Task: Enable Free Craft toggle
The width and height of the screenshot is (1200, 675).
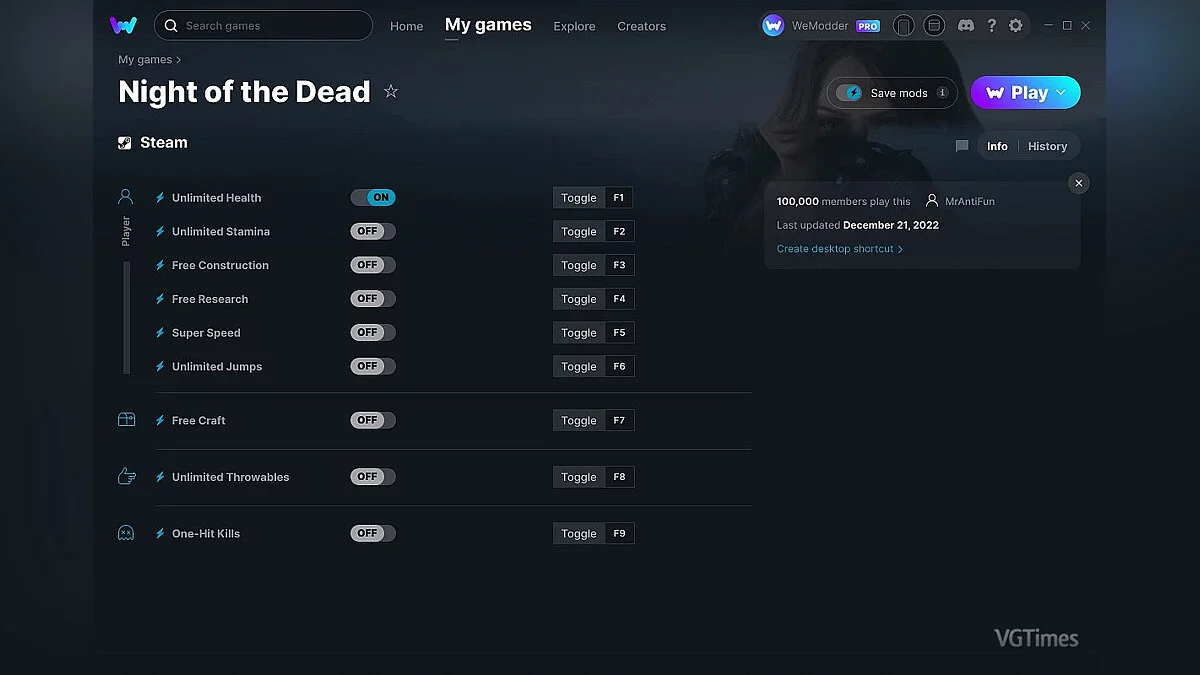Action: (373, 420)
